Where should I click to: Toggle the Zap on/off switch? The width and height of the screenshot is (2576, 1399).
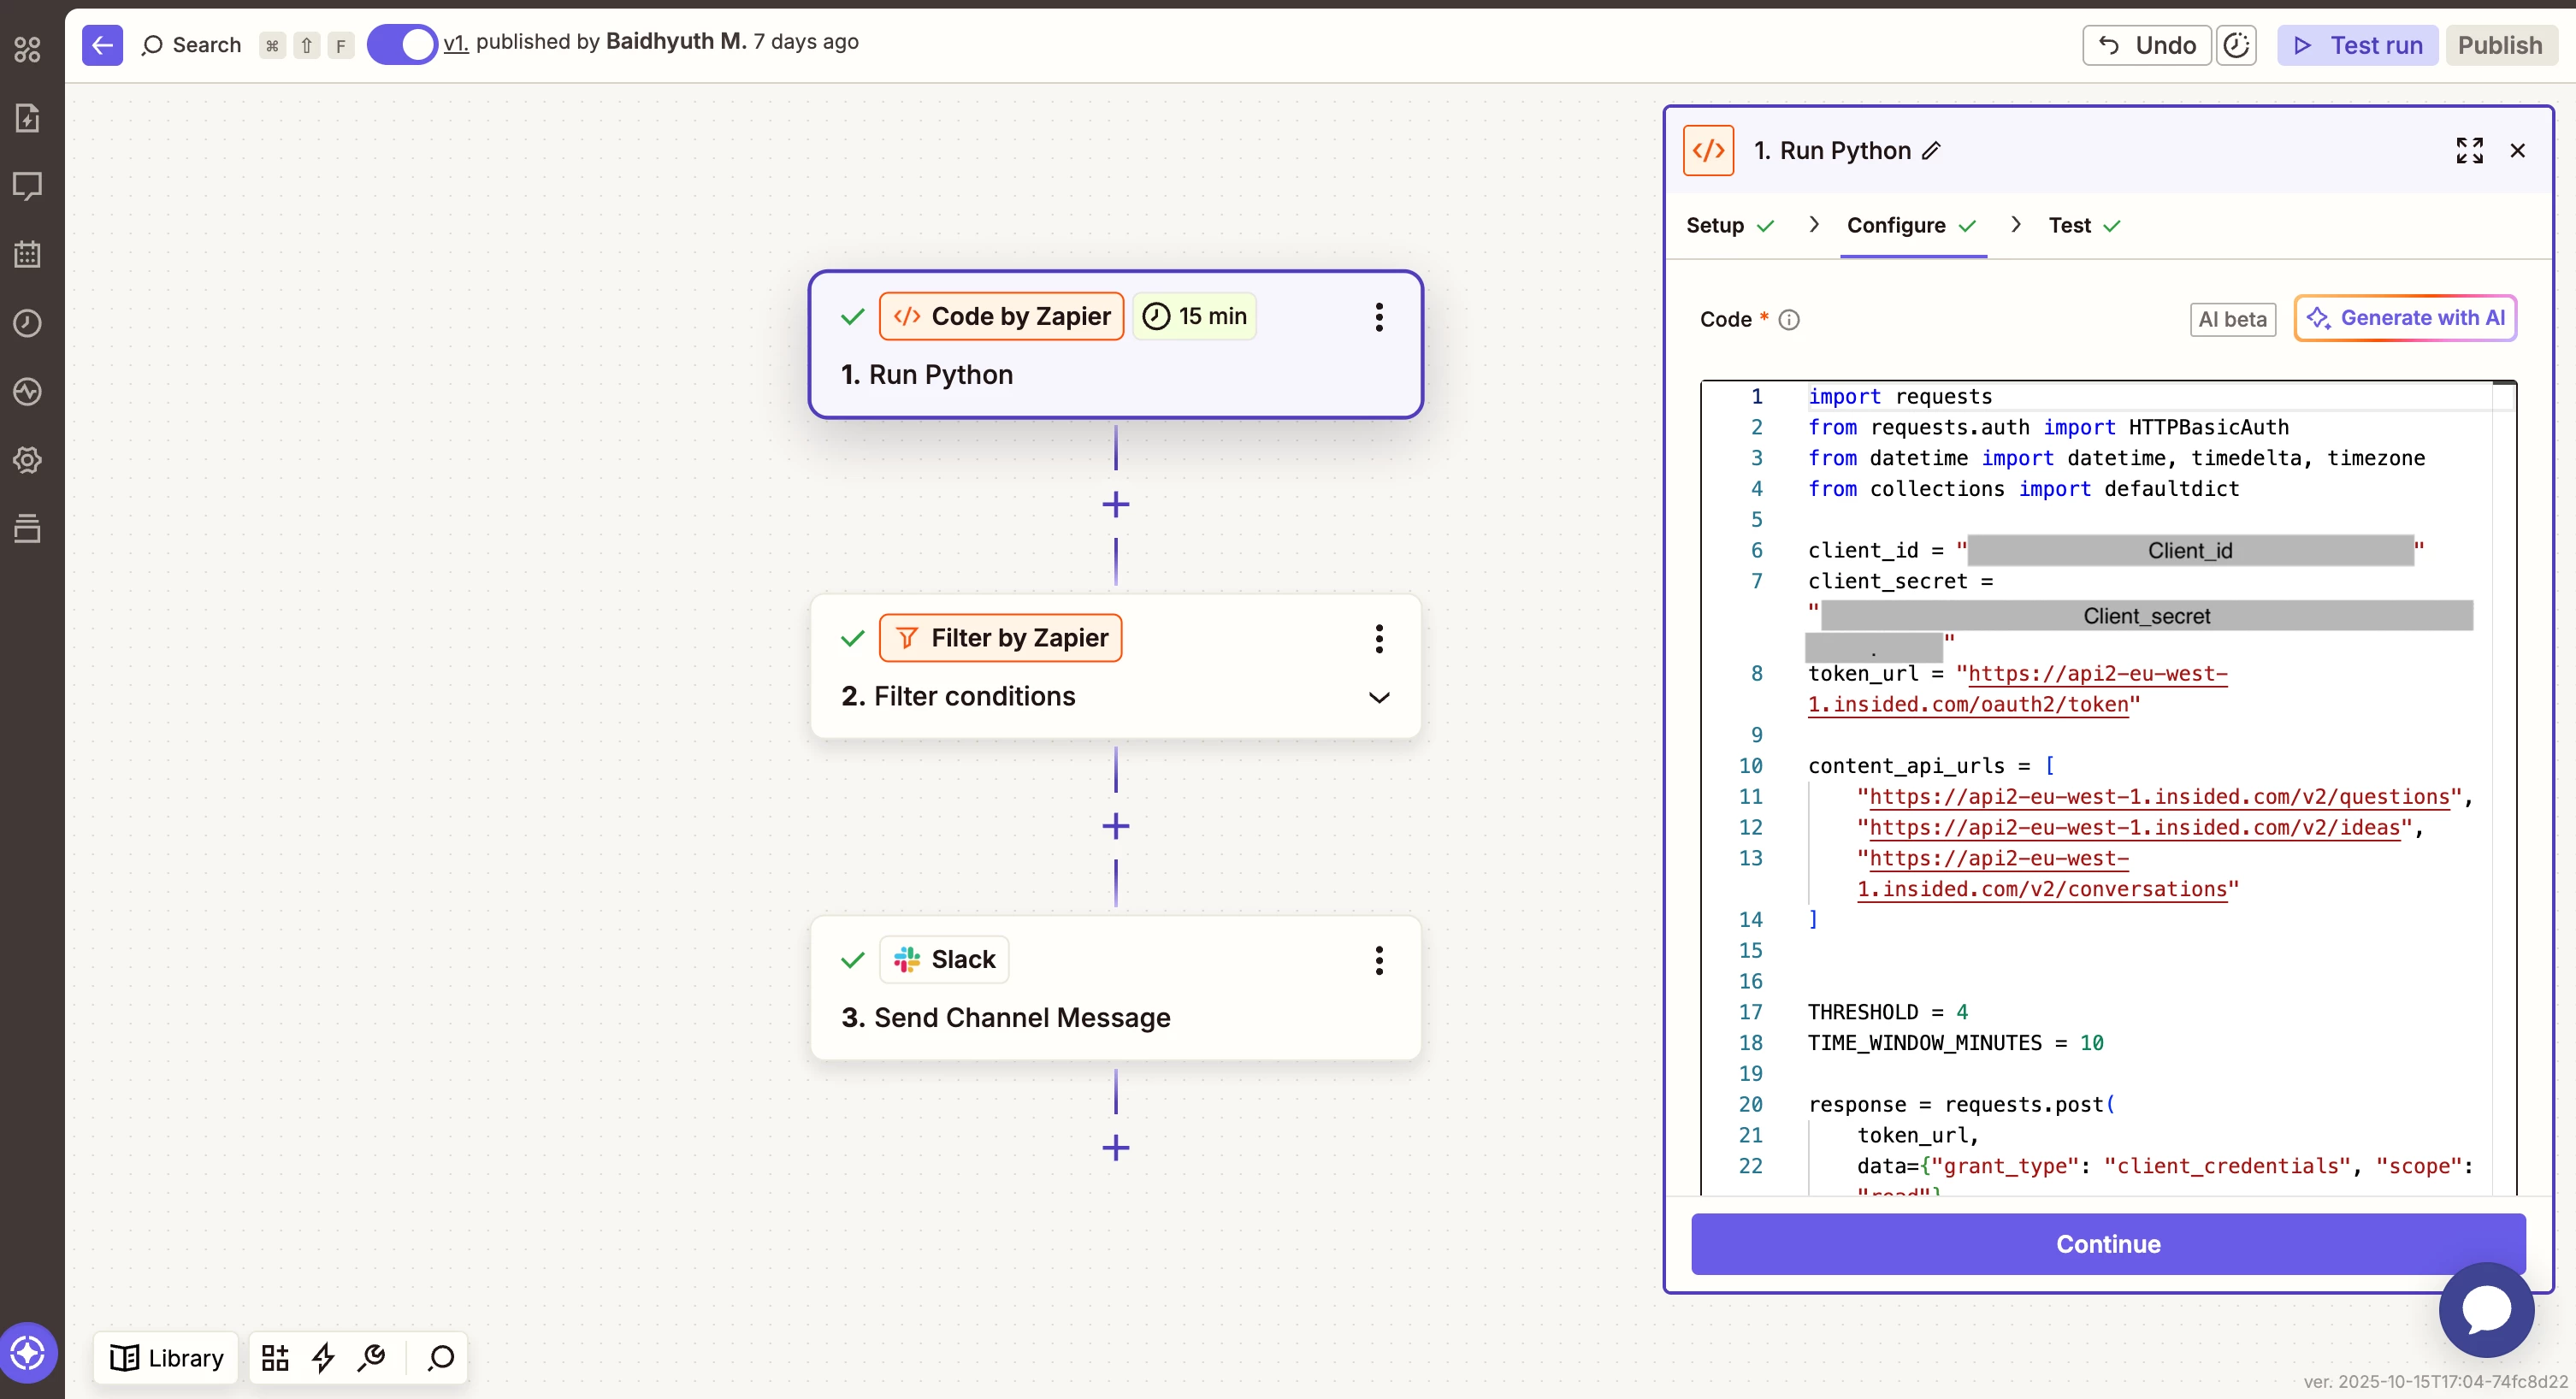coord(401,45)
